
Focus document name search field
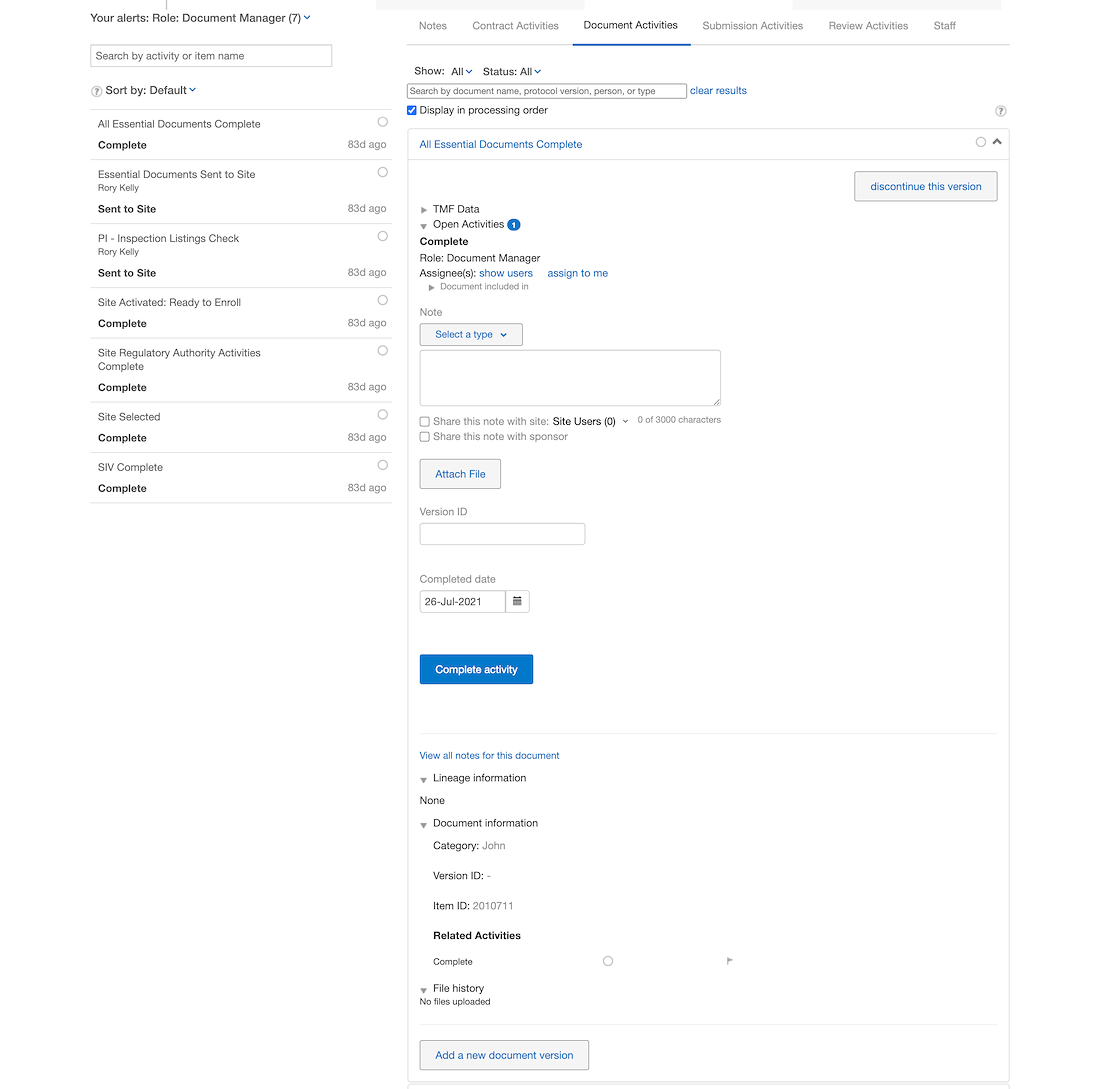coord(546,91)
